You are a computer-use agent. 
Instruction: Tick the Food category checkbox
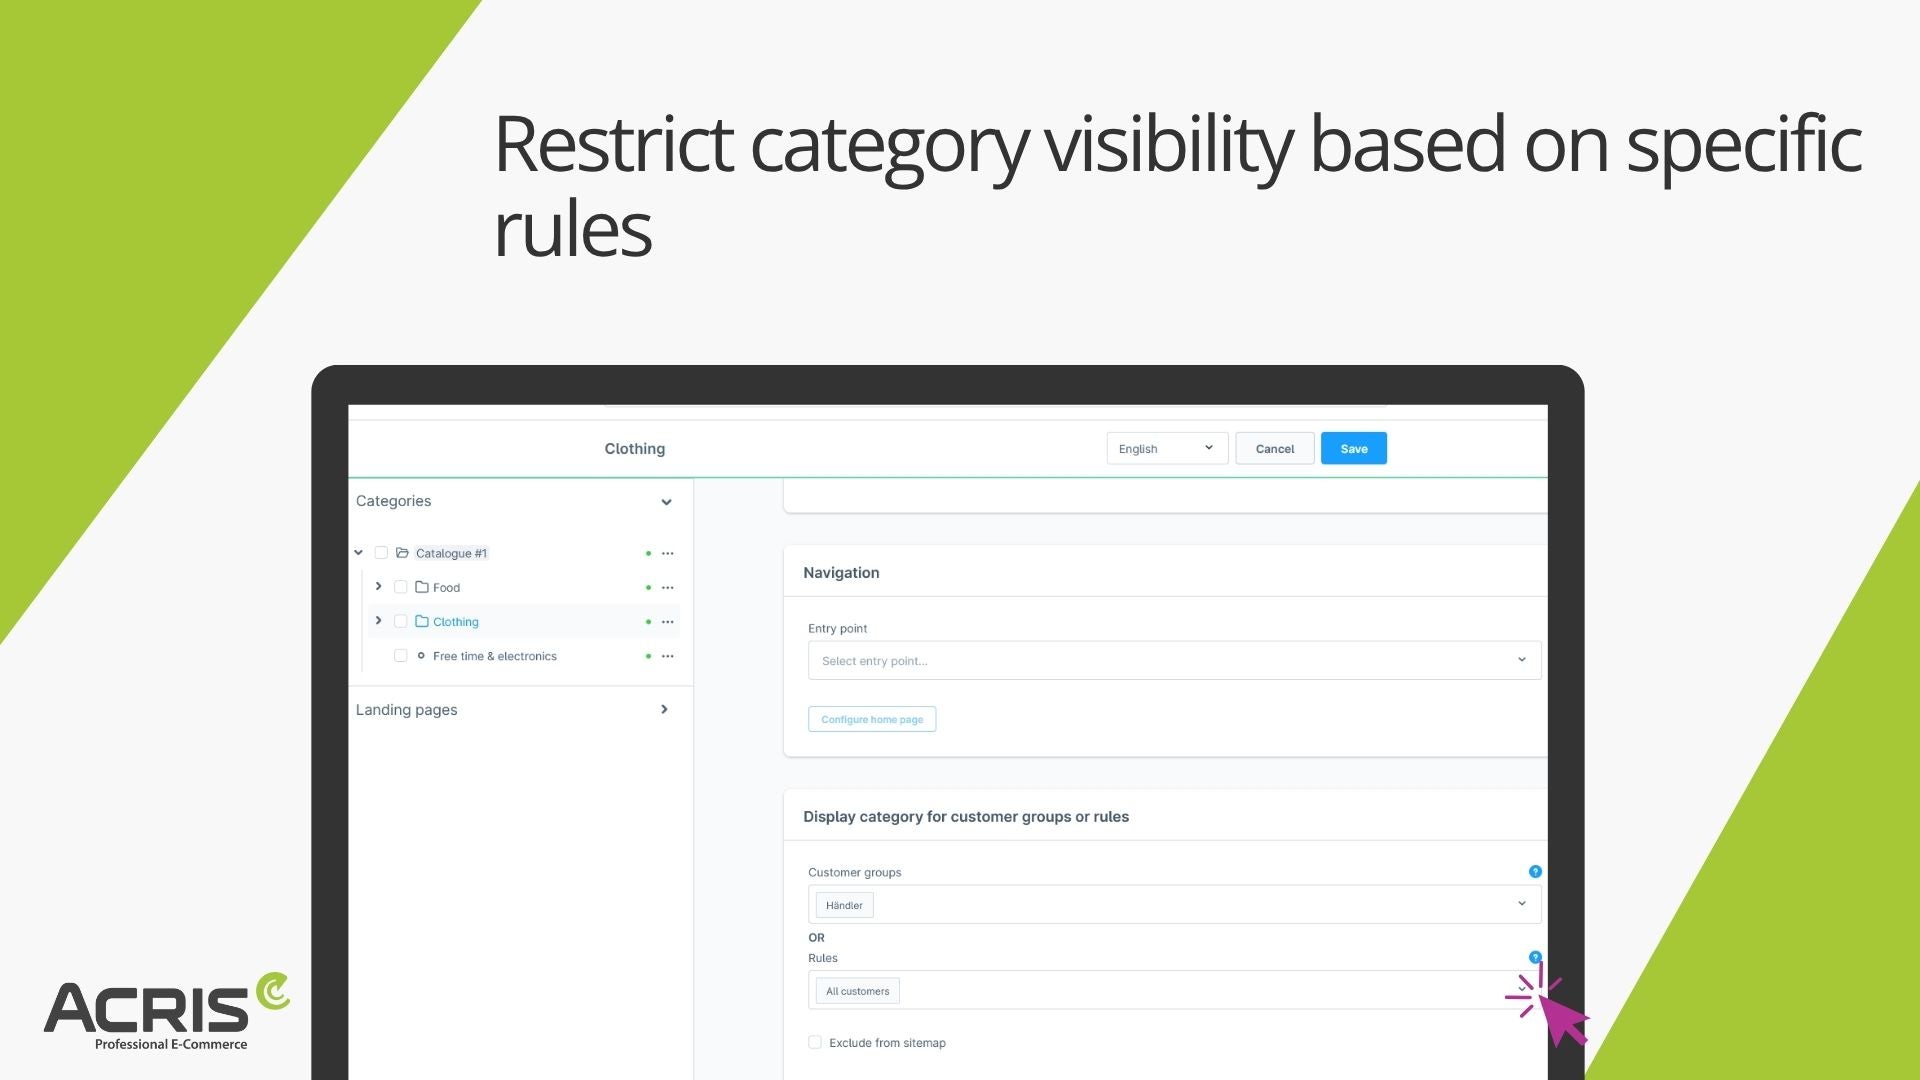(x=400, y=587)
